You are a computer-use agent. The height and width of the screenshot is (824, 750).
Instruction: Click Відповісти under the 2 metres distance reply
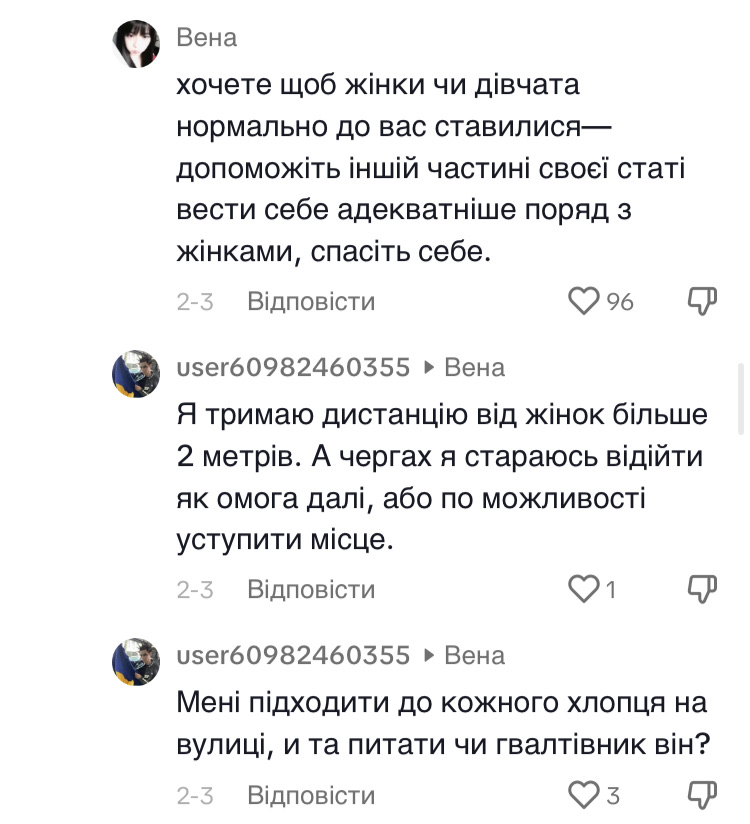point(311,589)
